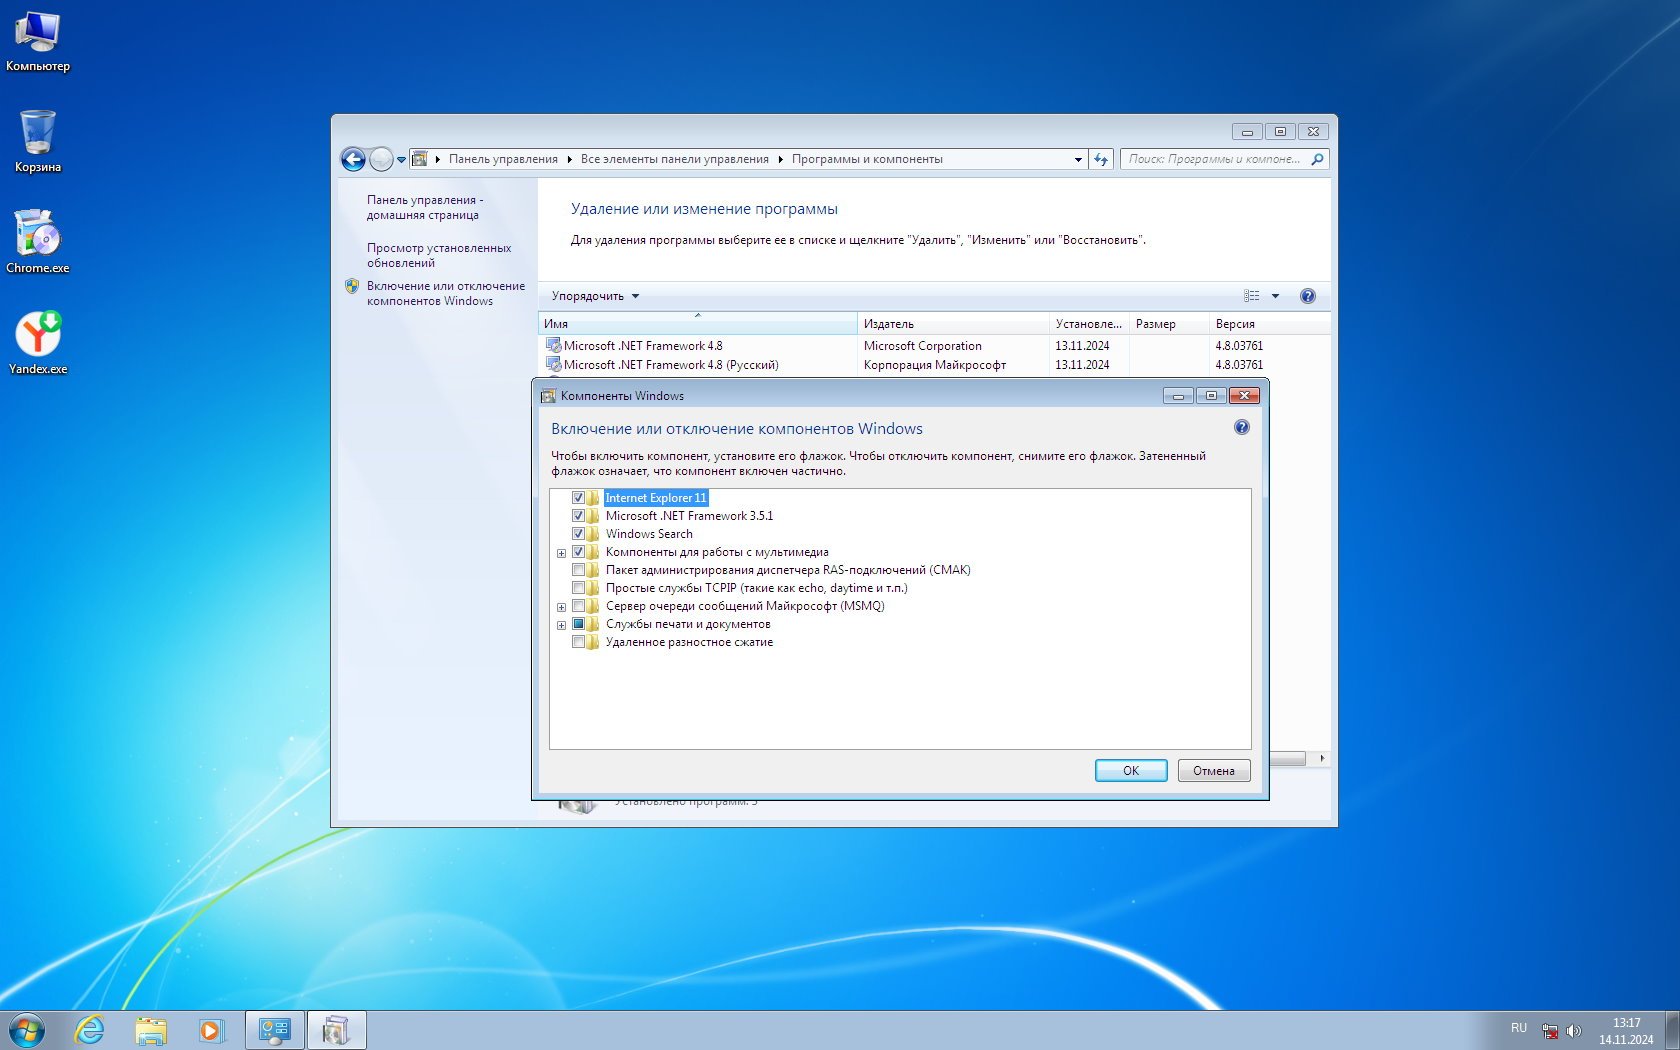Viewport: 1680px width, 1050px height.
Task: Click Панель управления in the breadcrumb
Action: pos(503,159)
